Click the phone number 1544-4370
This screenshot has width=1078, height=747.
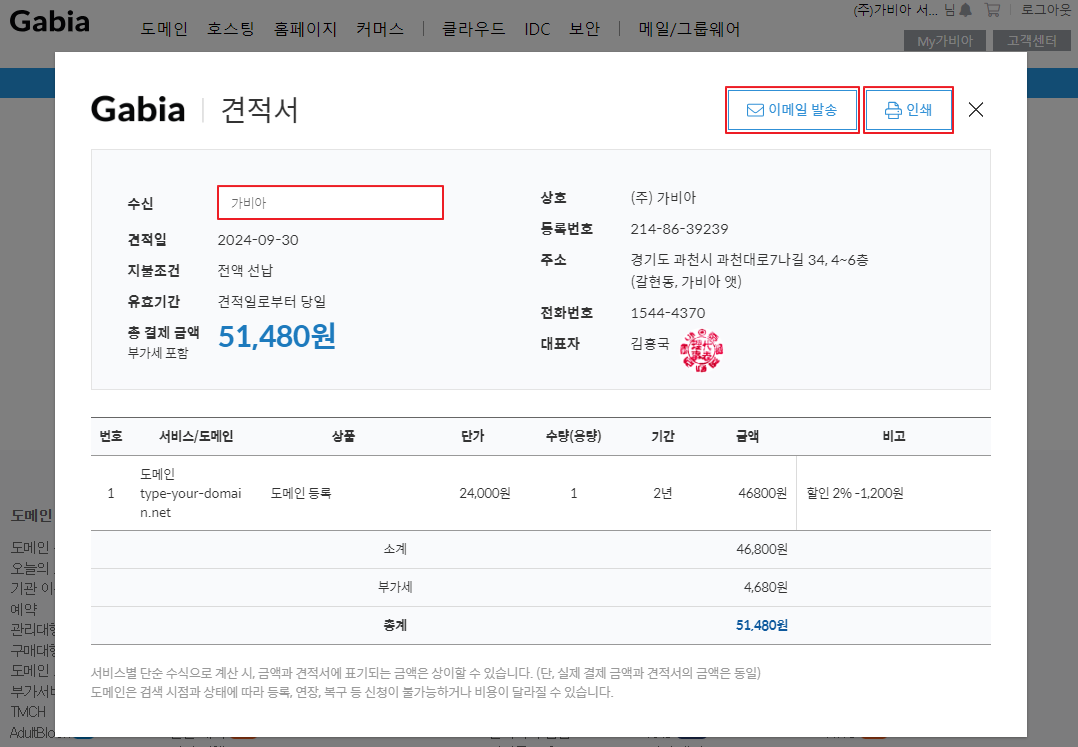(668, 313)
